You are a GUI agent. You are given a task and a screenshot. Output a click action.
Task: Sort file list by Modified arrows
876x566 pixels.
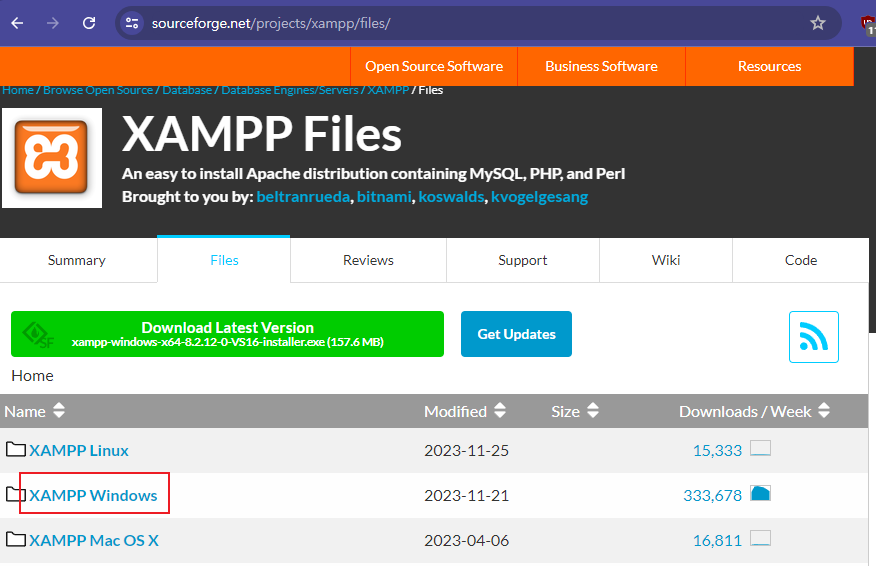click(x=500, y=411)
